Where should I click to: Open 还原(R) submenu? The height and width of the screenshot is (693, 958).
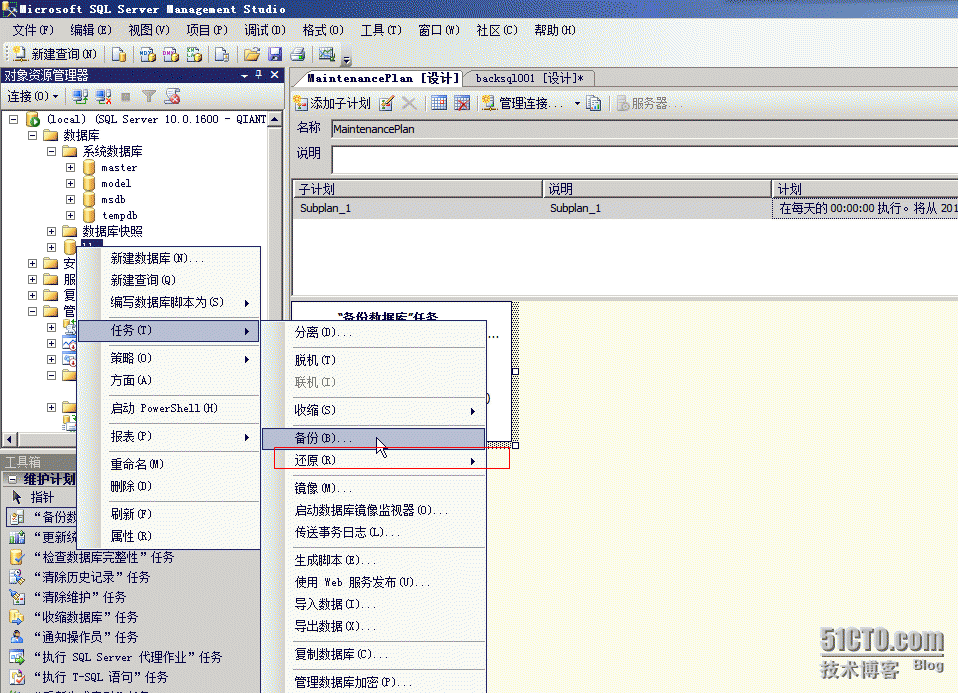click(375, 460)
